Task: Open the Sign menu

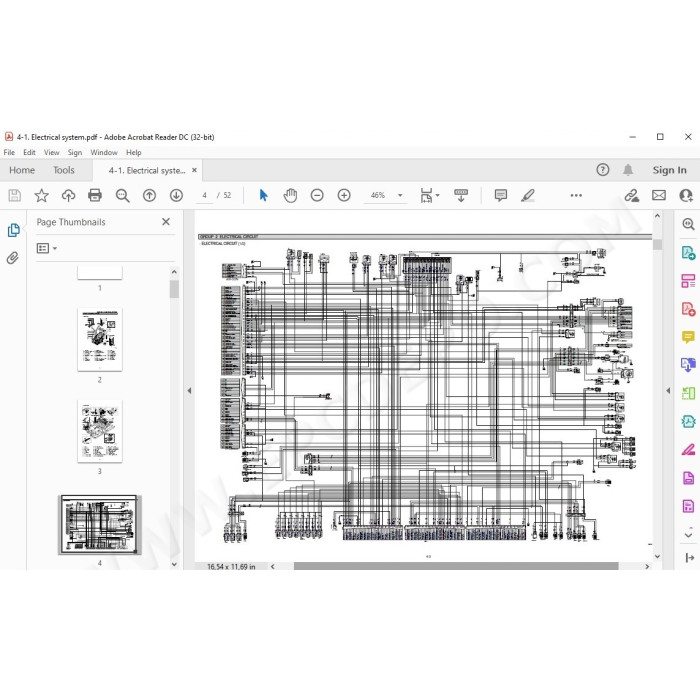Action: coord(75,152)
